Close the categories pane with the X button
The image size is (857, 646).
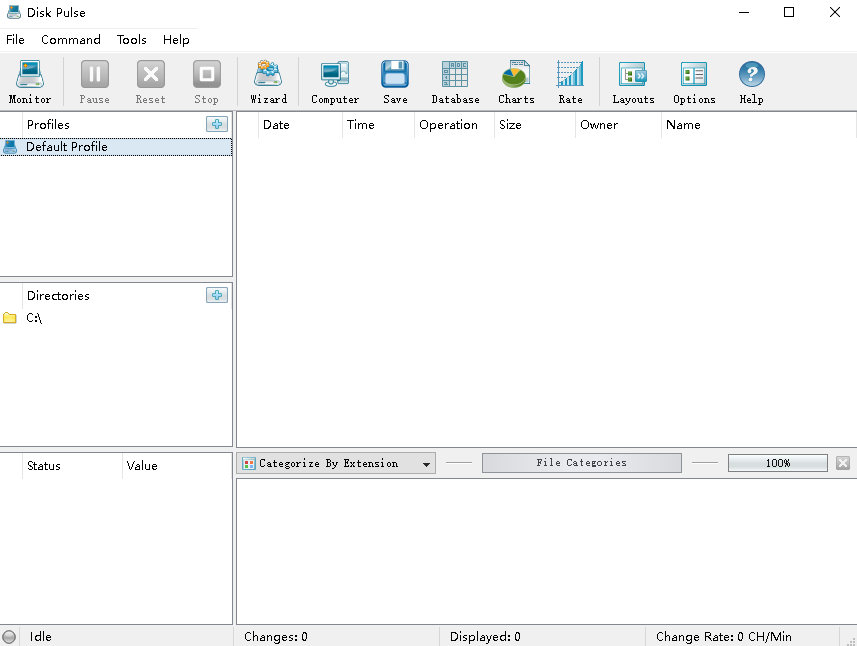pyautogui.click(x=843, y=463)
